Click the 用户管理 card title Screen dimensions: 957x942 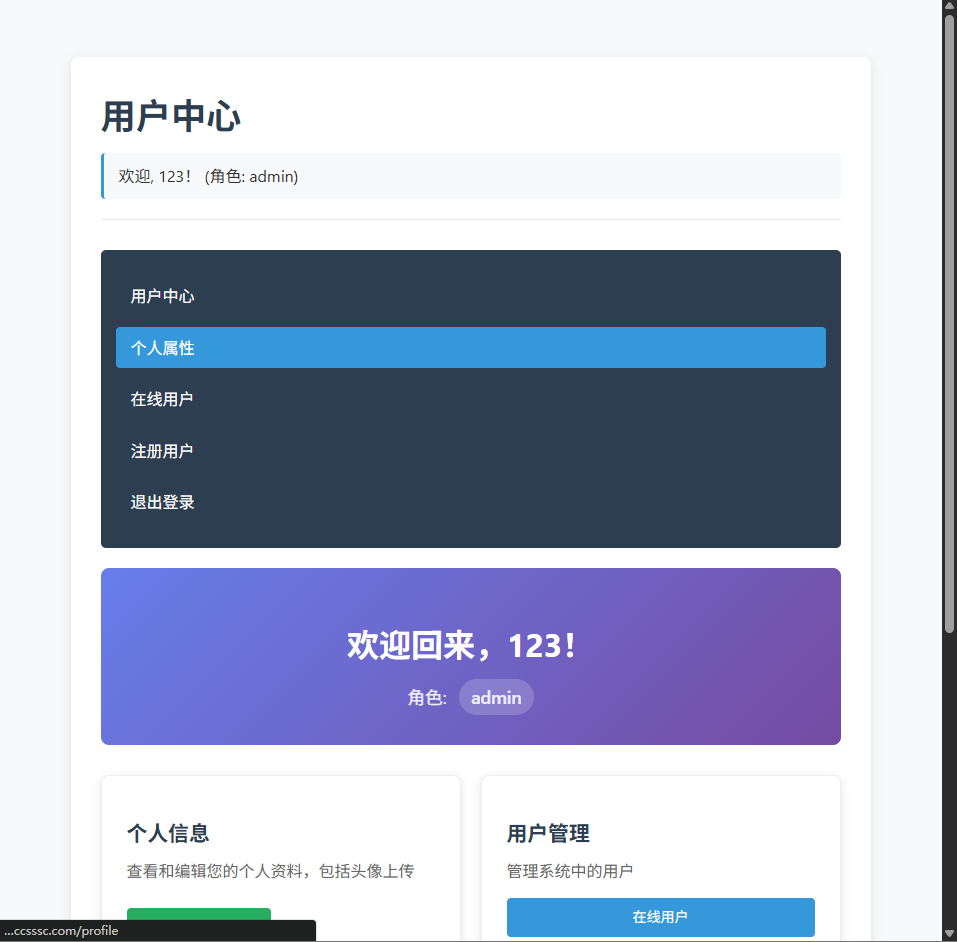(x=548, y=834)
